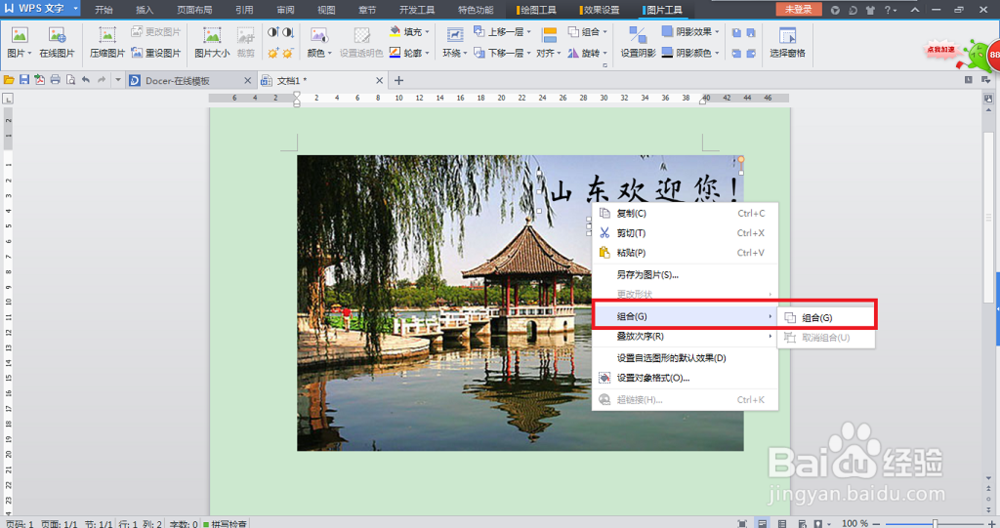The width and height of the screenshot is (1000, 528).
Task: Expand Send Backward (下移一层) dropdown
Action: [x=529, y=53]
